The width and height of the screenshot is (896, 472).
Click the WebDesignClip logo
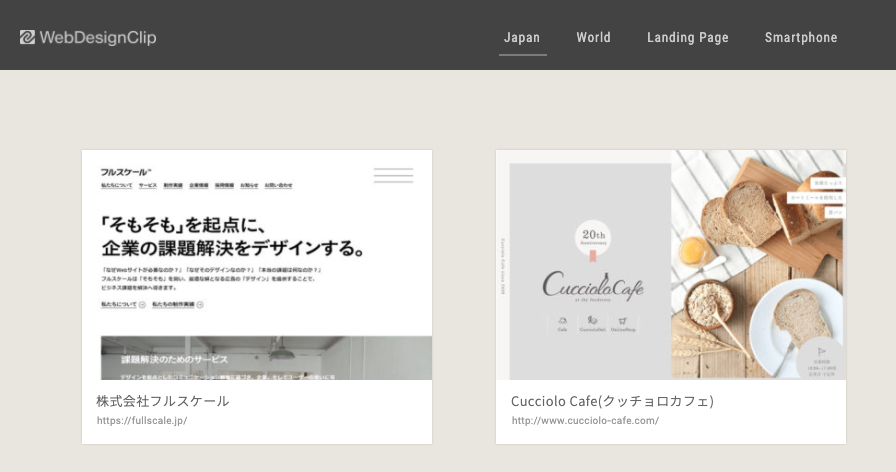point(87,38)
